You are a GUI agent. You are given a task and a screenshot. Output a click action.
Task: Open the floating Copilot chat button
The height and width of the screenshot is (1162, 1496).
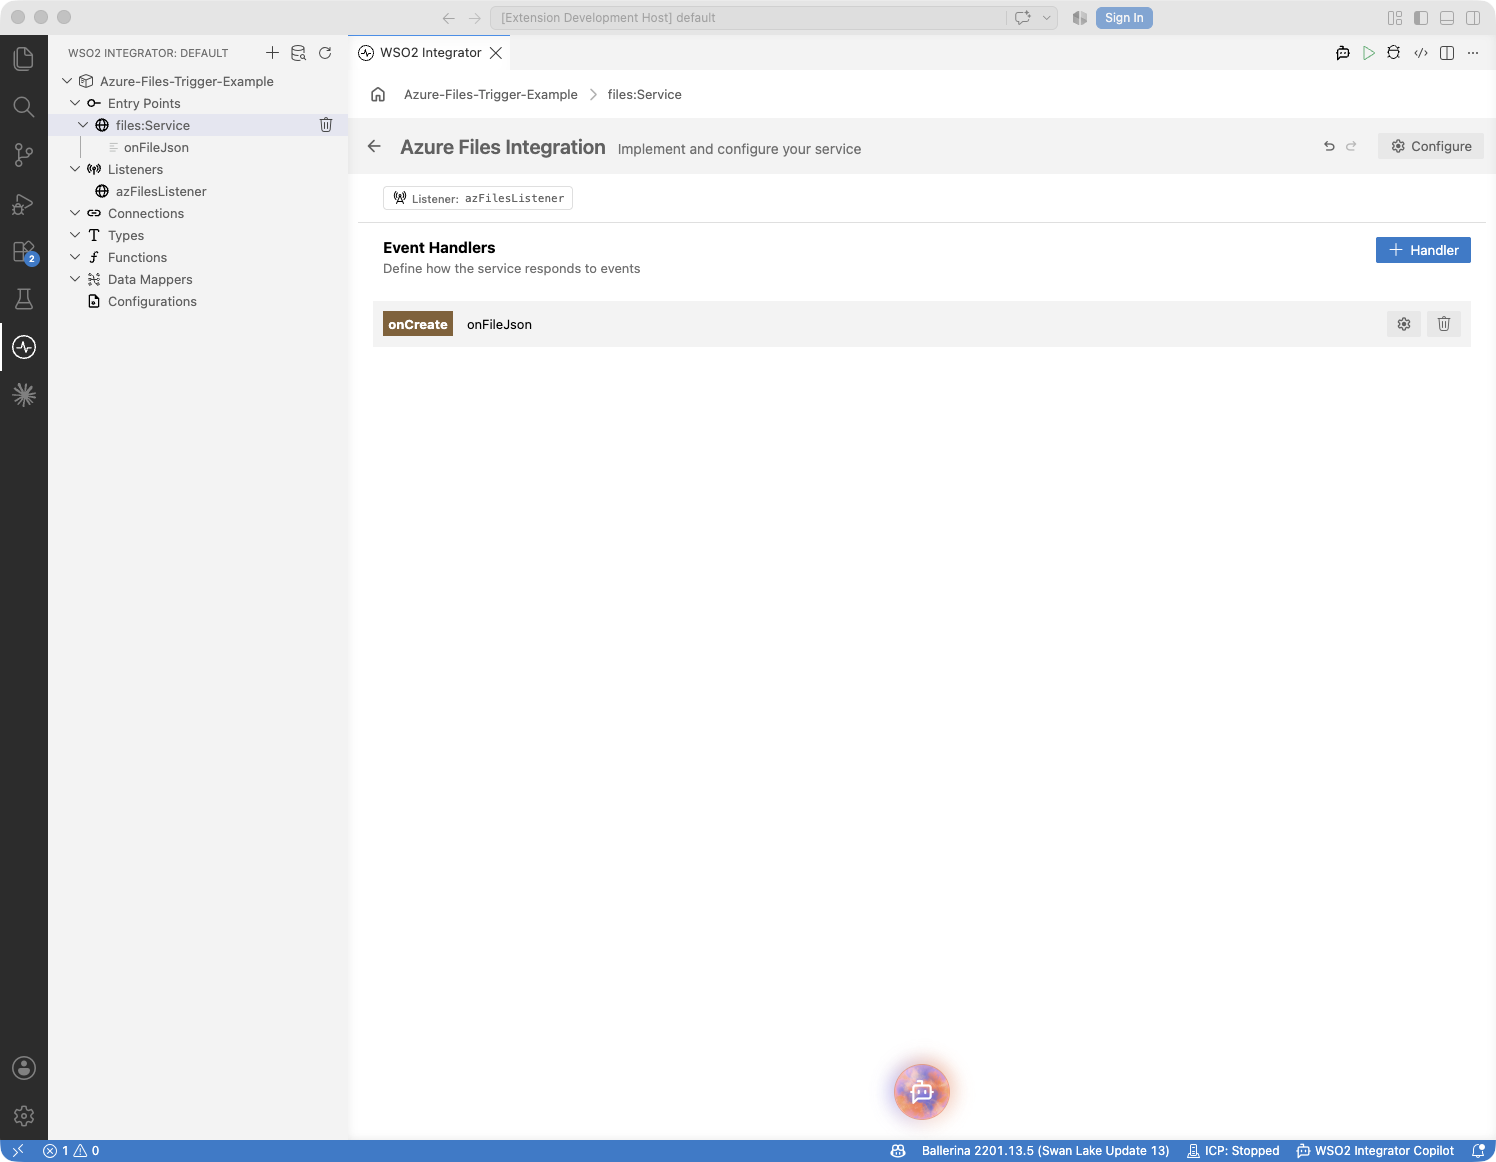[x=922, y=1092]
